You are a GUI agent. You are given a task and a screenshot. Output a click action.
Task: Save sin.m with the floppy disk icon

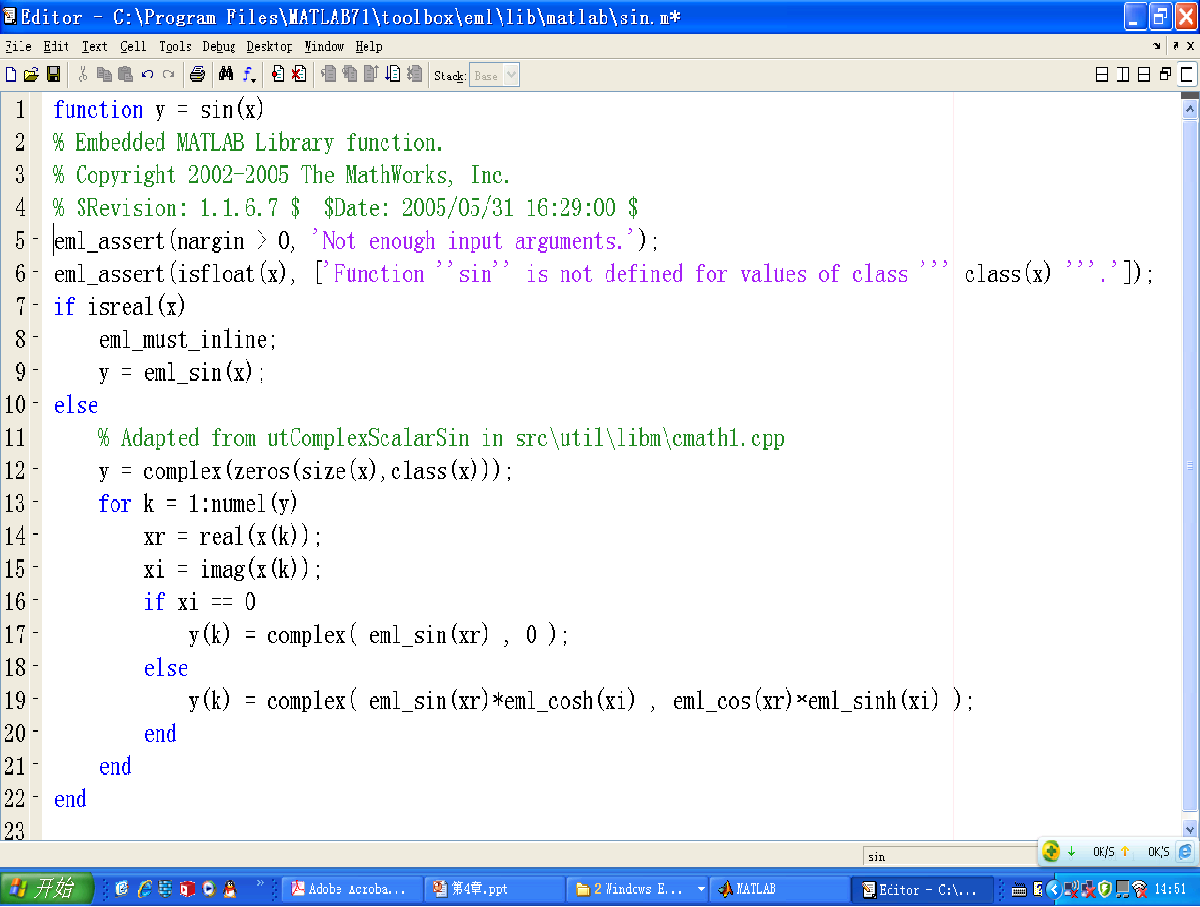tap(53, 75)
